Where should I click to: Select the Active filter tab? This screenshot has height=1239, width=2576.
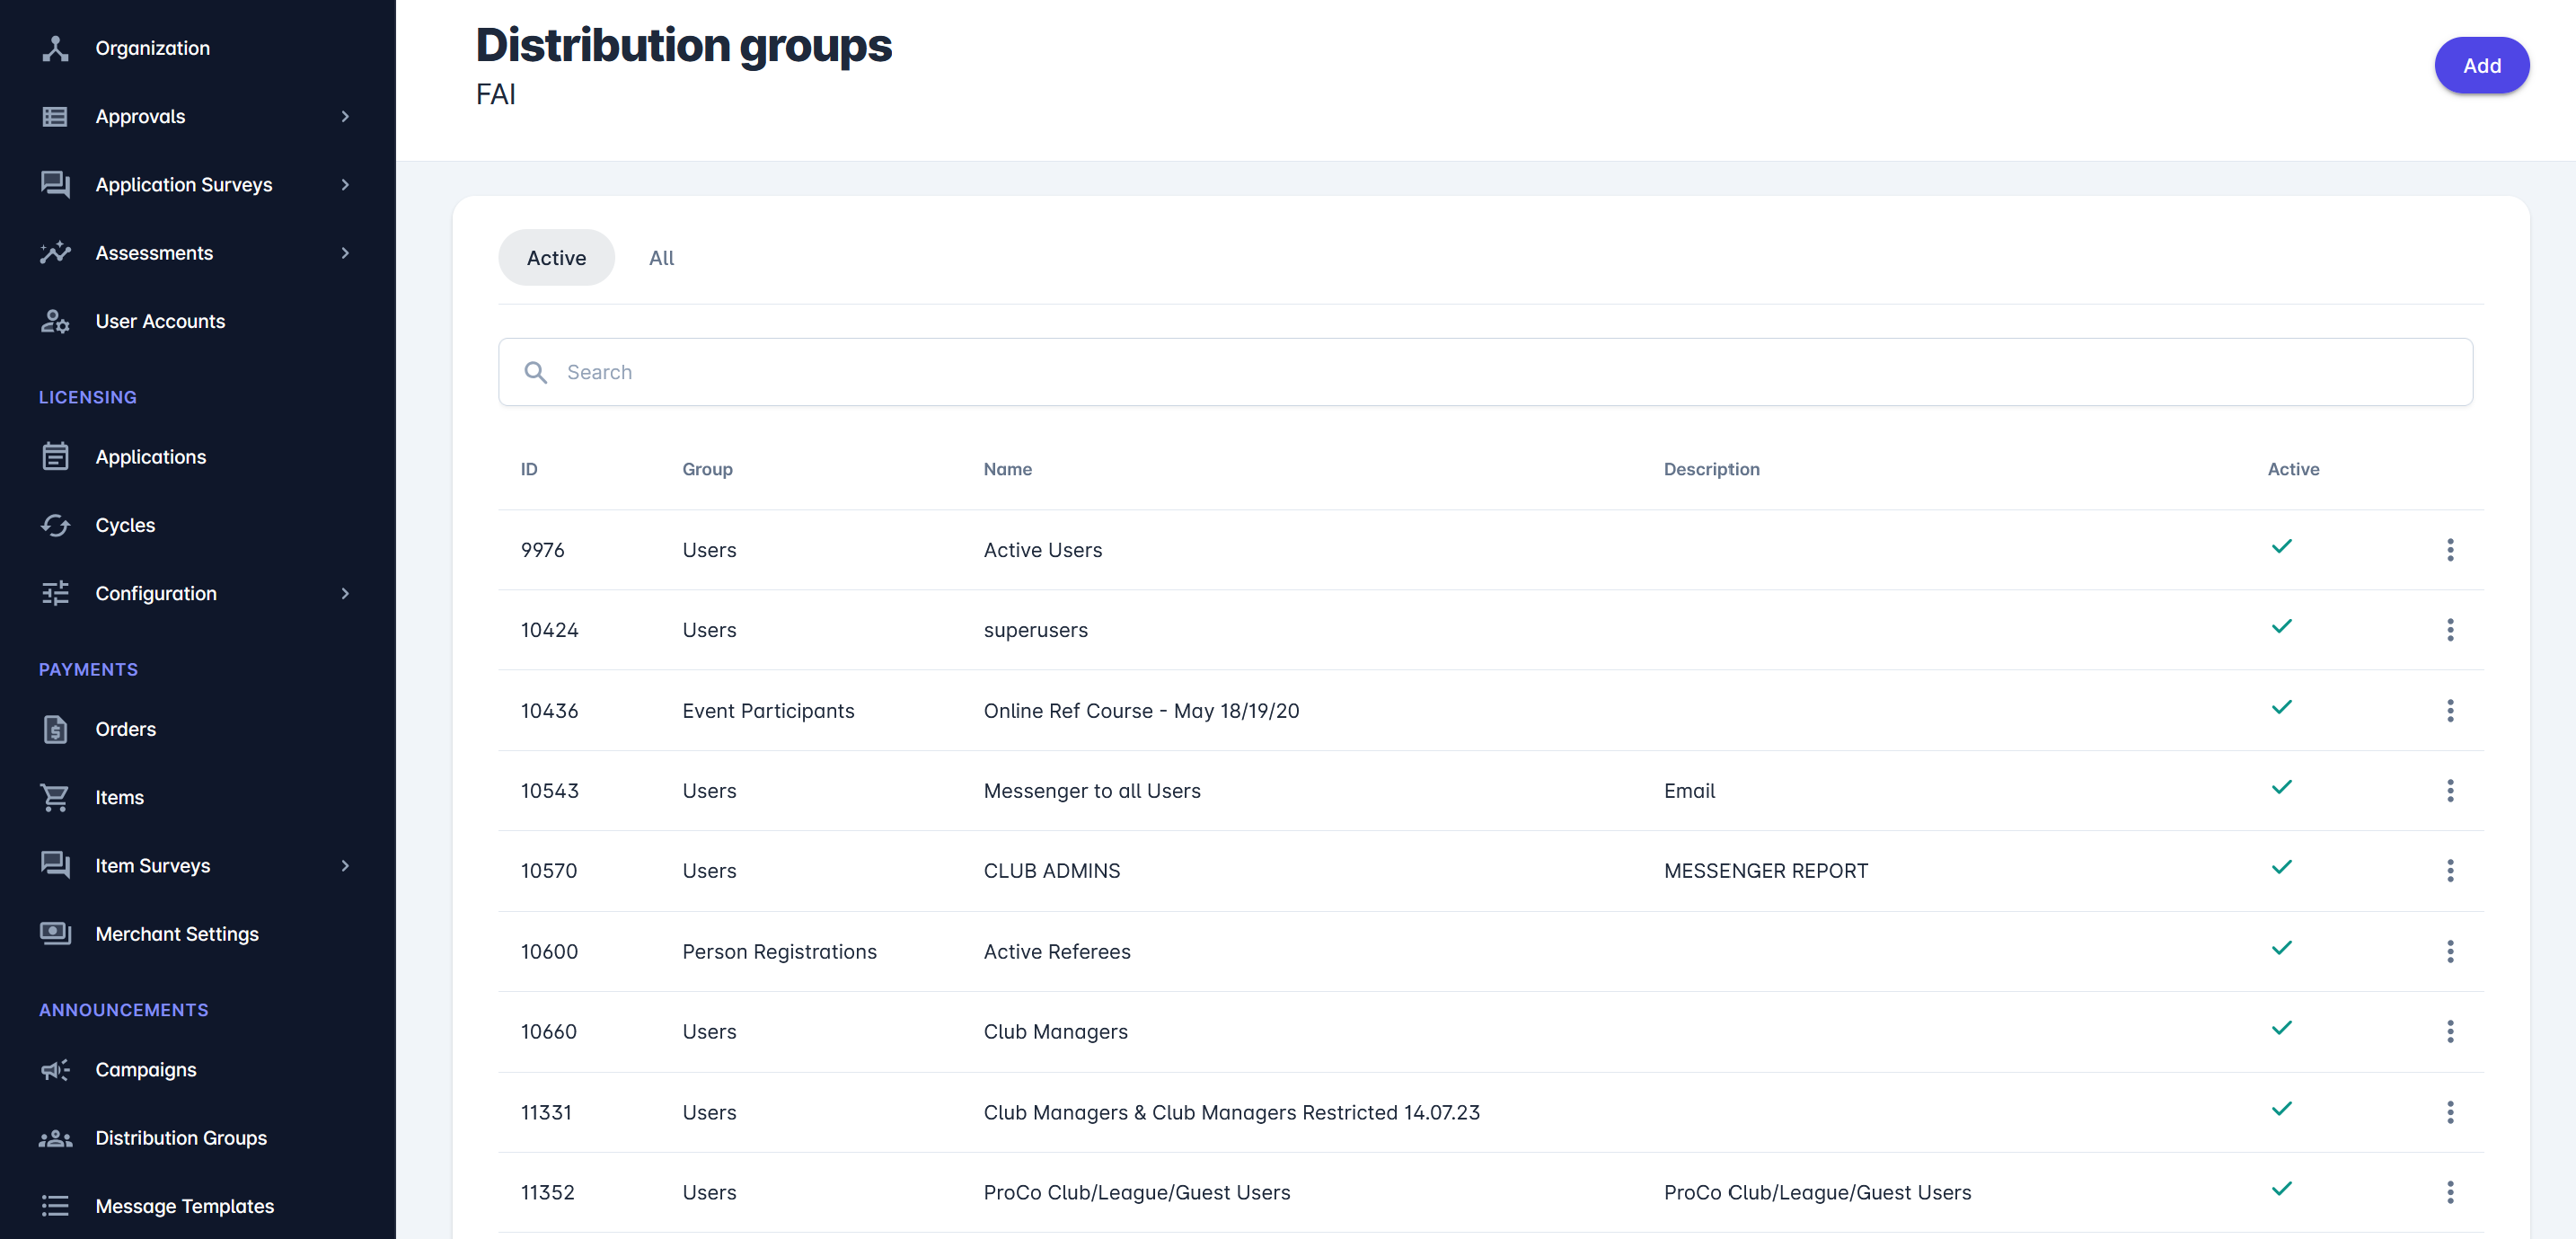[556, 258]
